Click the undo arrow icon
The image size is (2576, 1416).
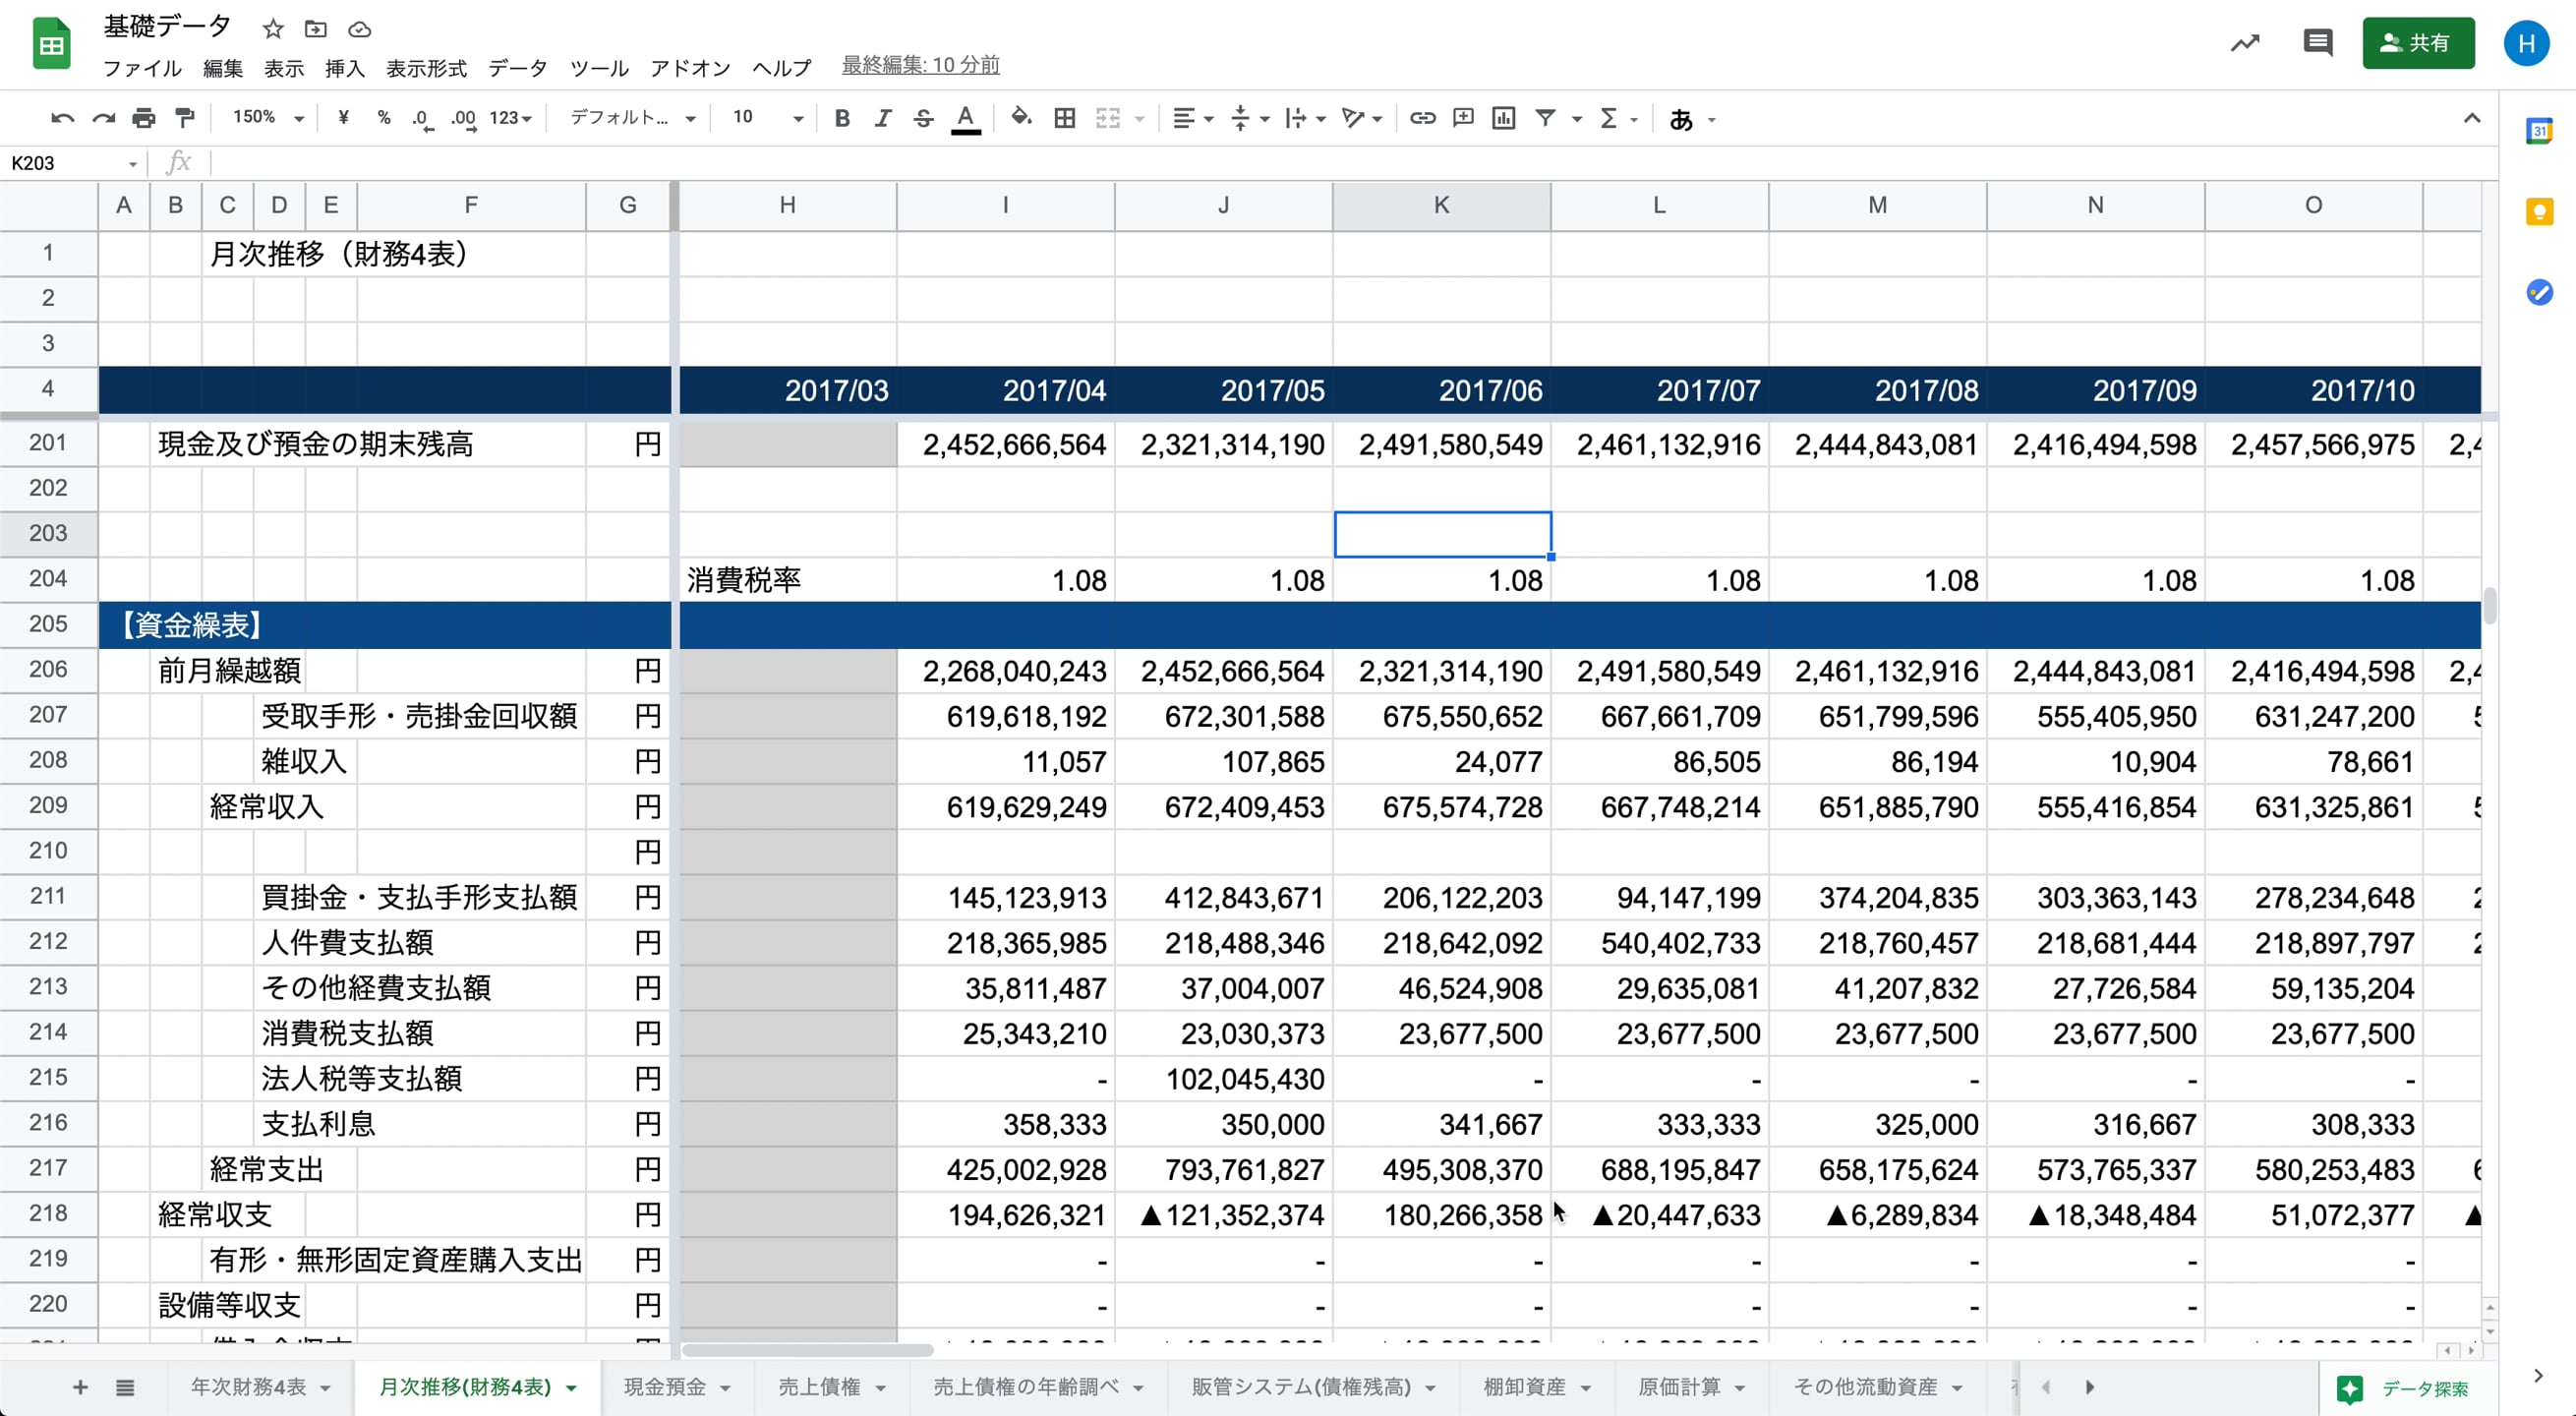pyautogui.click(x=62, y=118)
